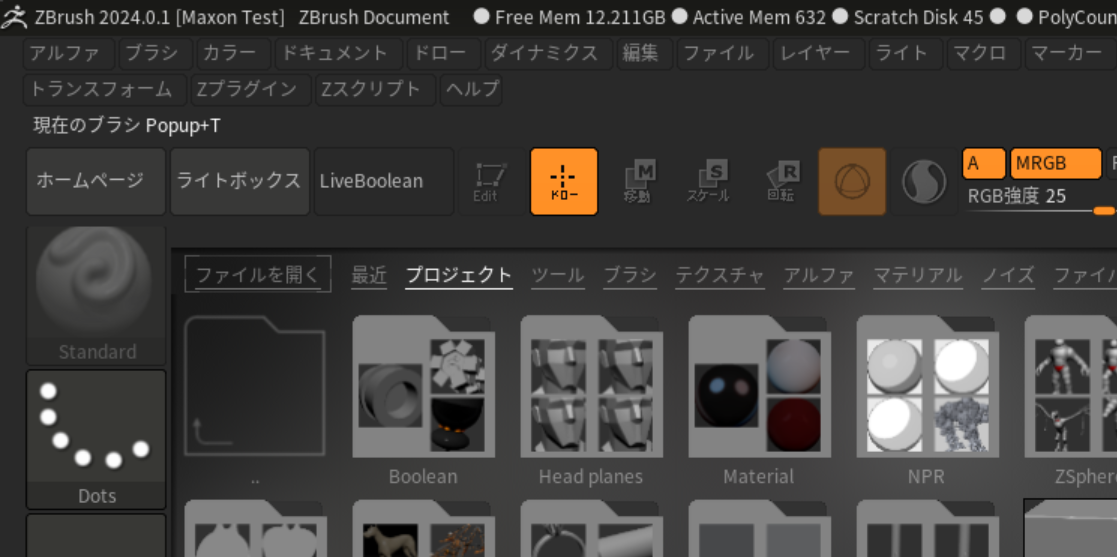Open the ドキュメント menu
1117x557 pixels.
tap(339, 53)
